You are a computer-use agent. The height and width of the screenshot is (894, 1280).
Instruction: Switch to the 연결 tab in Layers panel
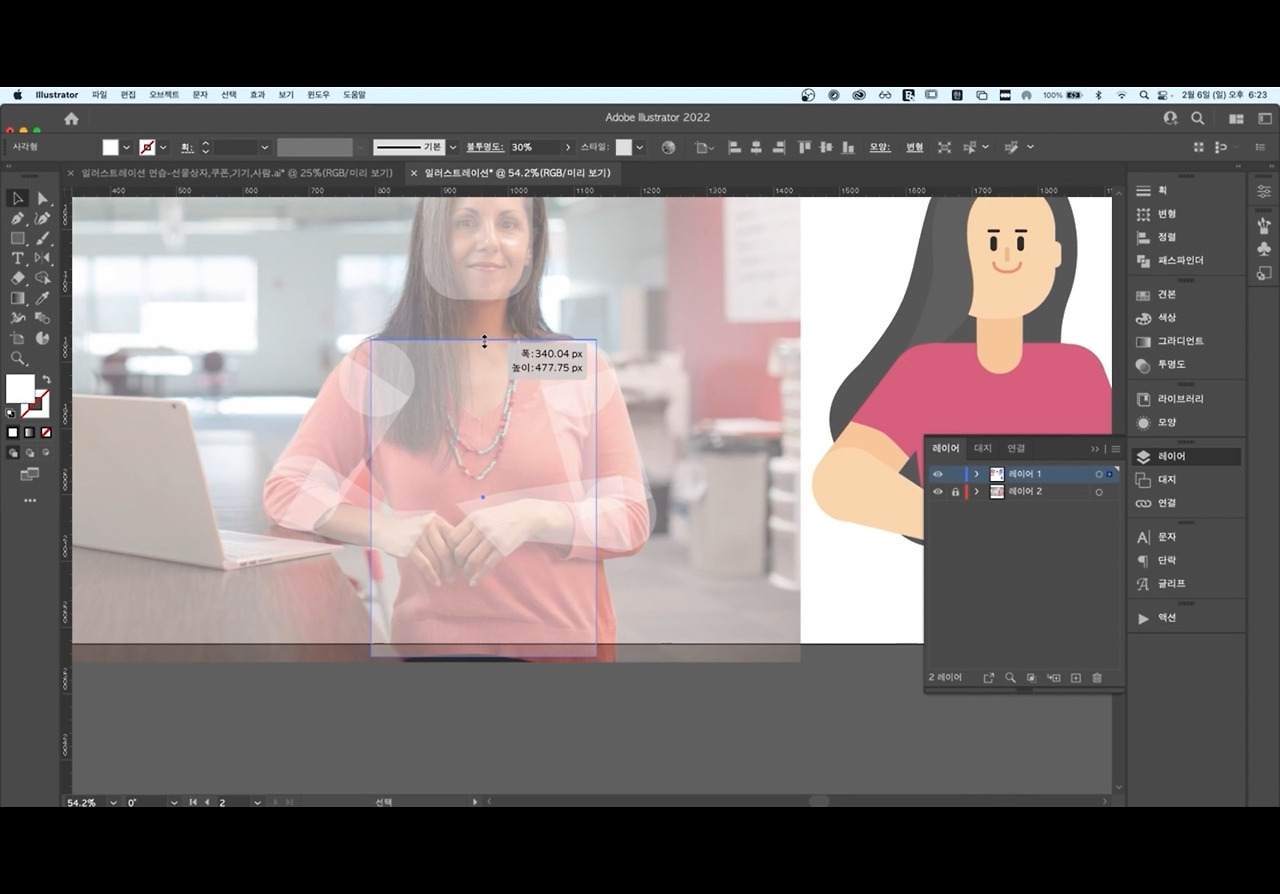click(1016, 449)
